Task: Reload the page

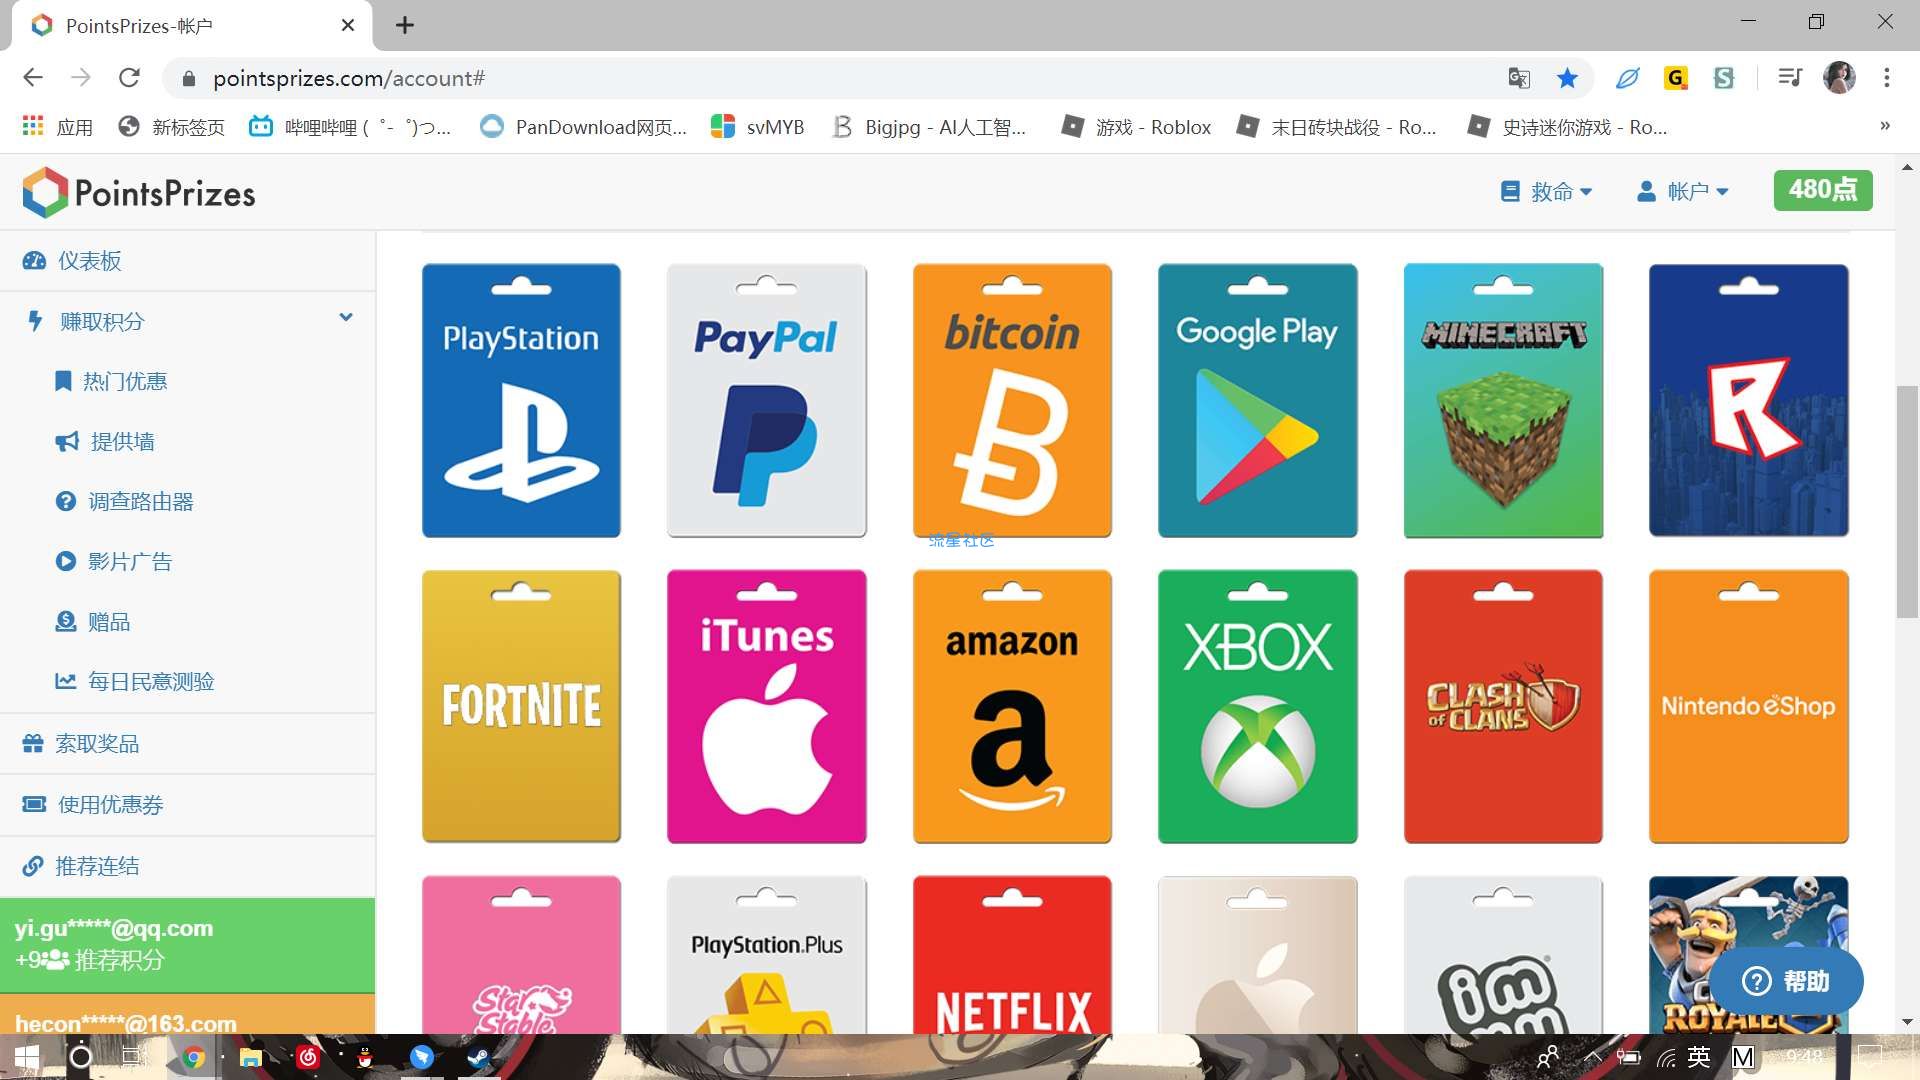Action: click(129, 78)
